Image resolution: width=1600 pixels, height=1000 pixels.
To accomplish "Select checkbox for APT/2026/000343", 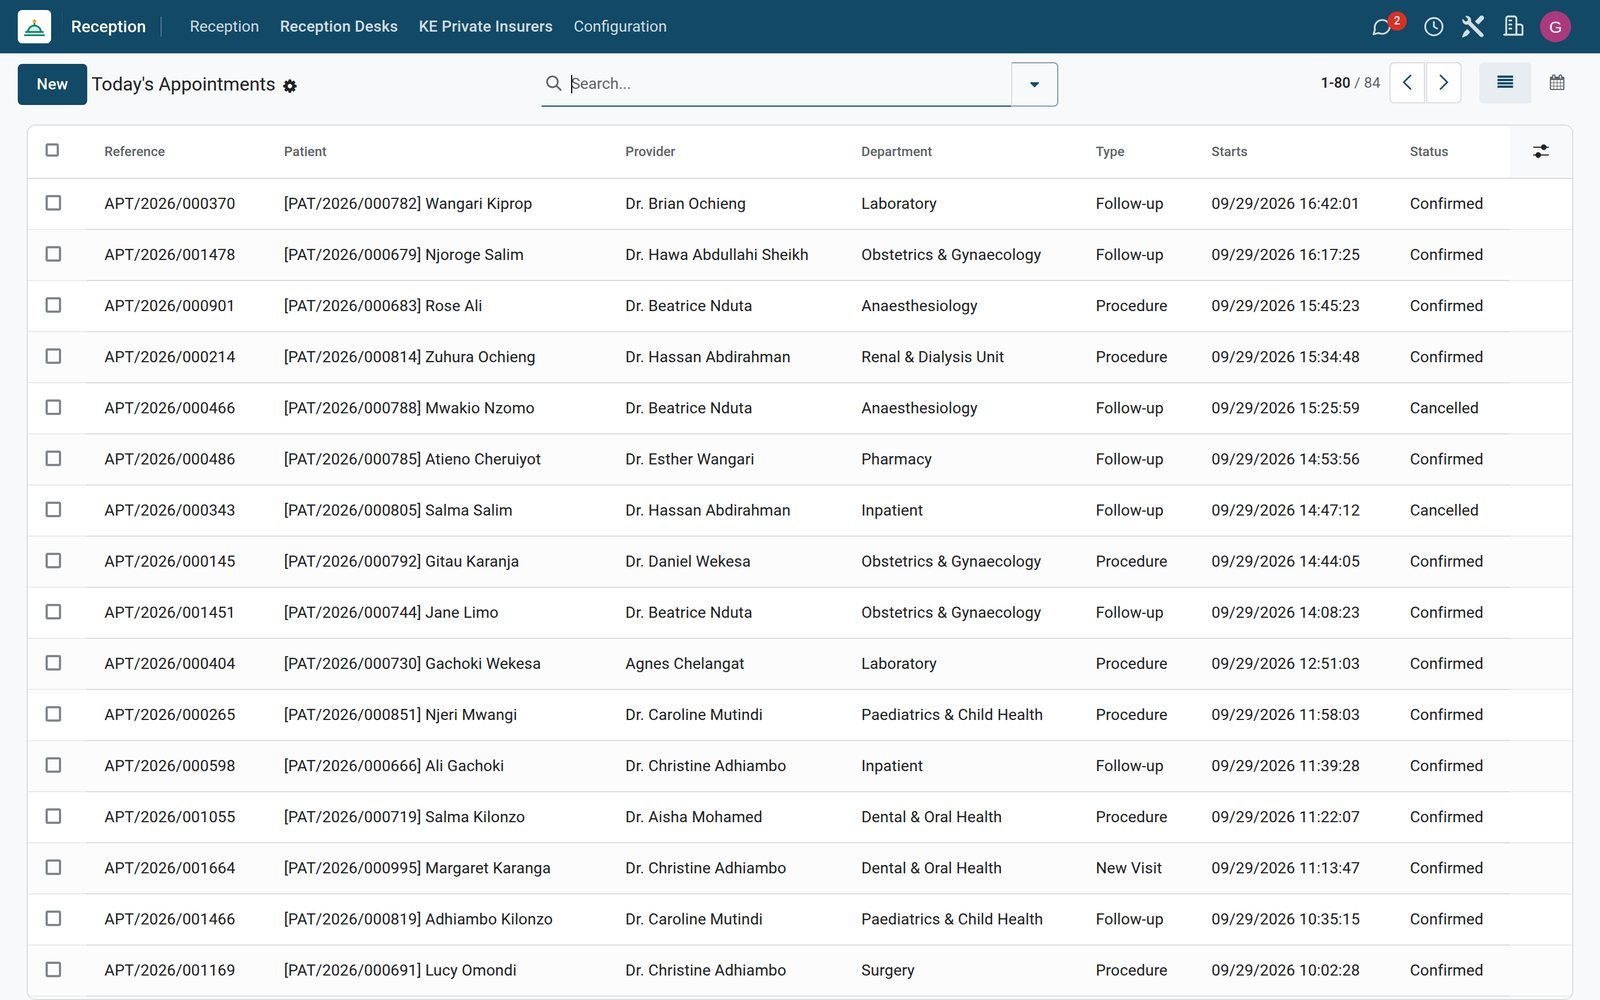I will coord(53,509).
